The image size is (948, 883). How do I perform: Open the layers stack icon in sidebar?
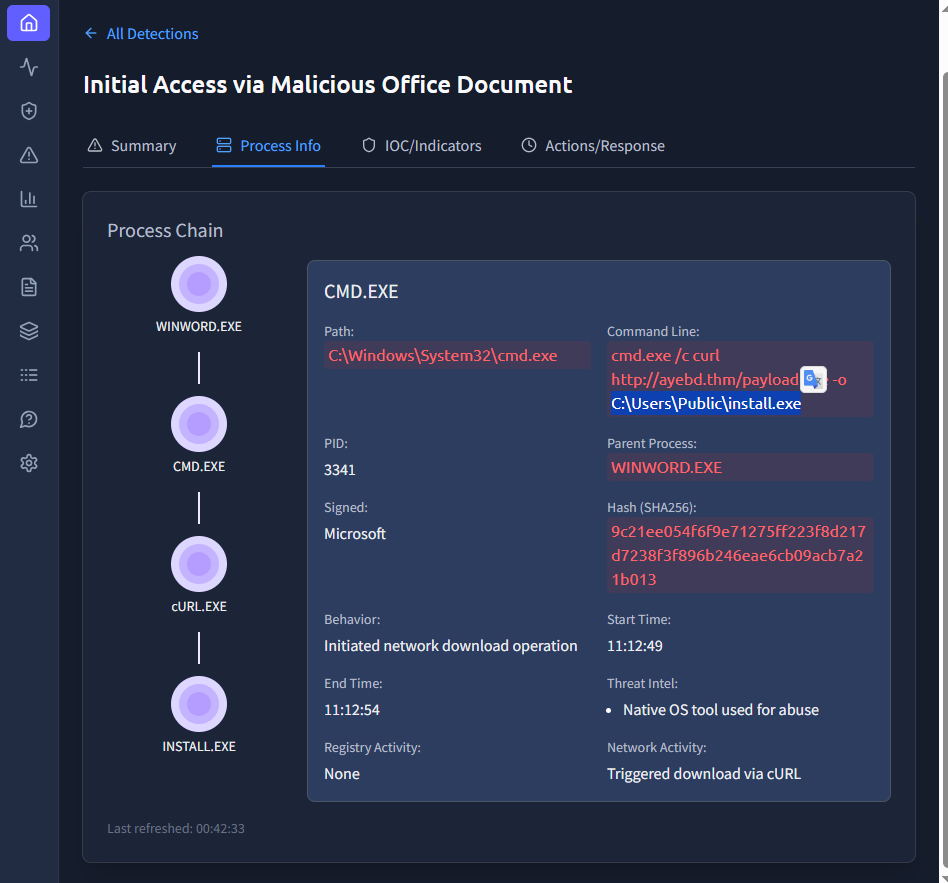(28, 331)
